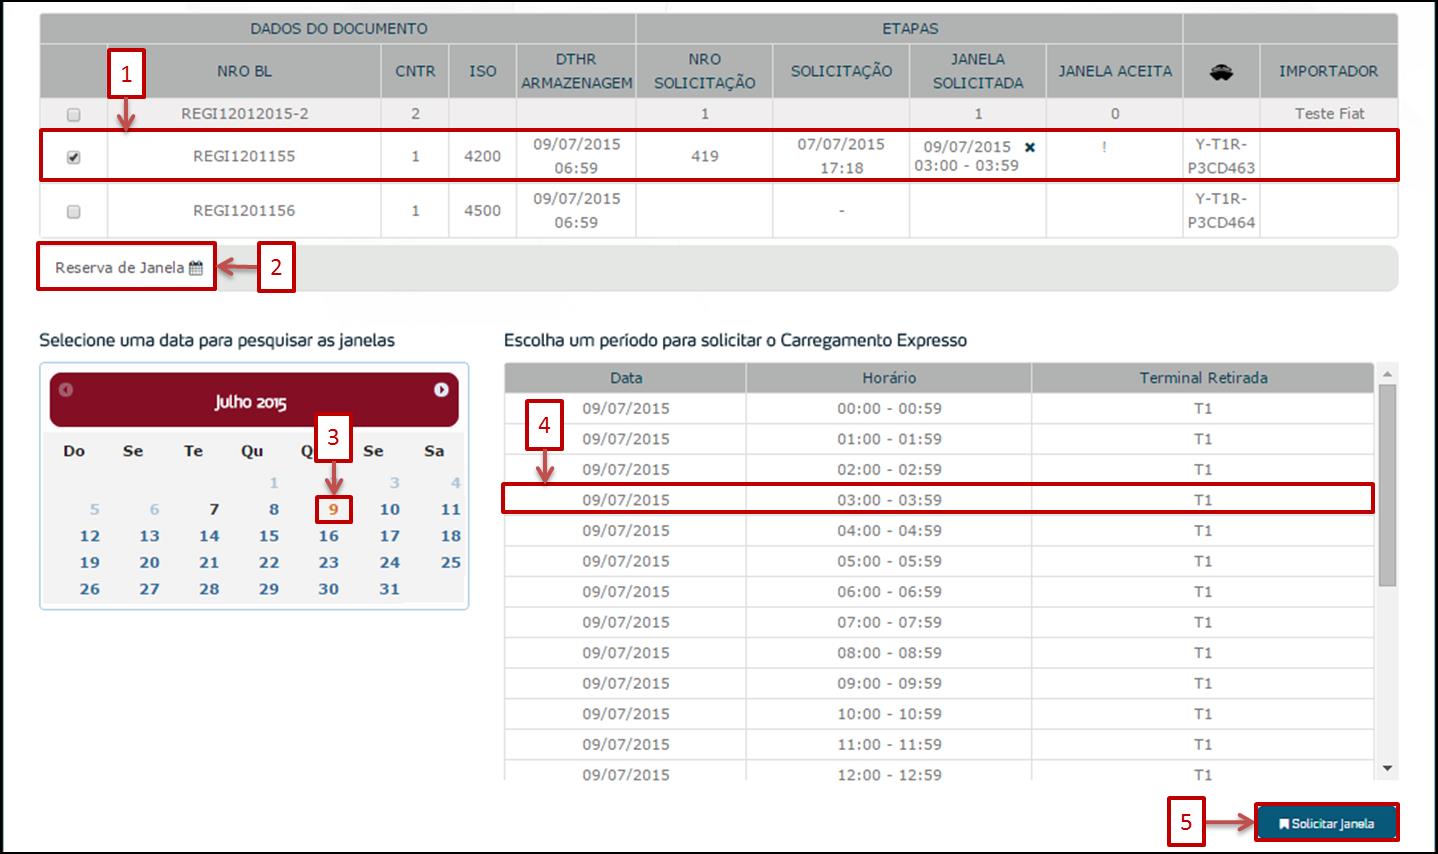Select day 20 in the calendar
This screenshot has width=1438, height=854.
click(x=150, y=563)
